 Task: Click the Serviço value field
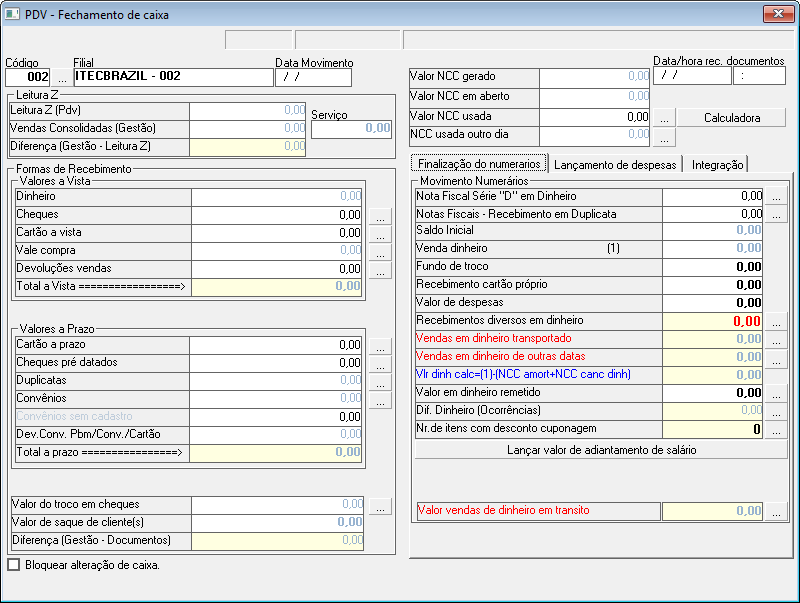pos(352,130)
